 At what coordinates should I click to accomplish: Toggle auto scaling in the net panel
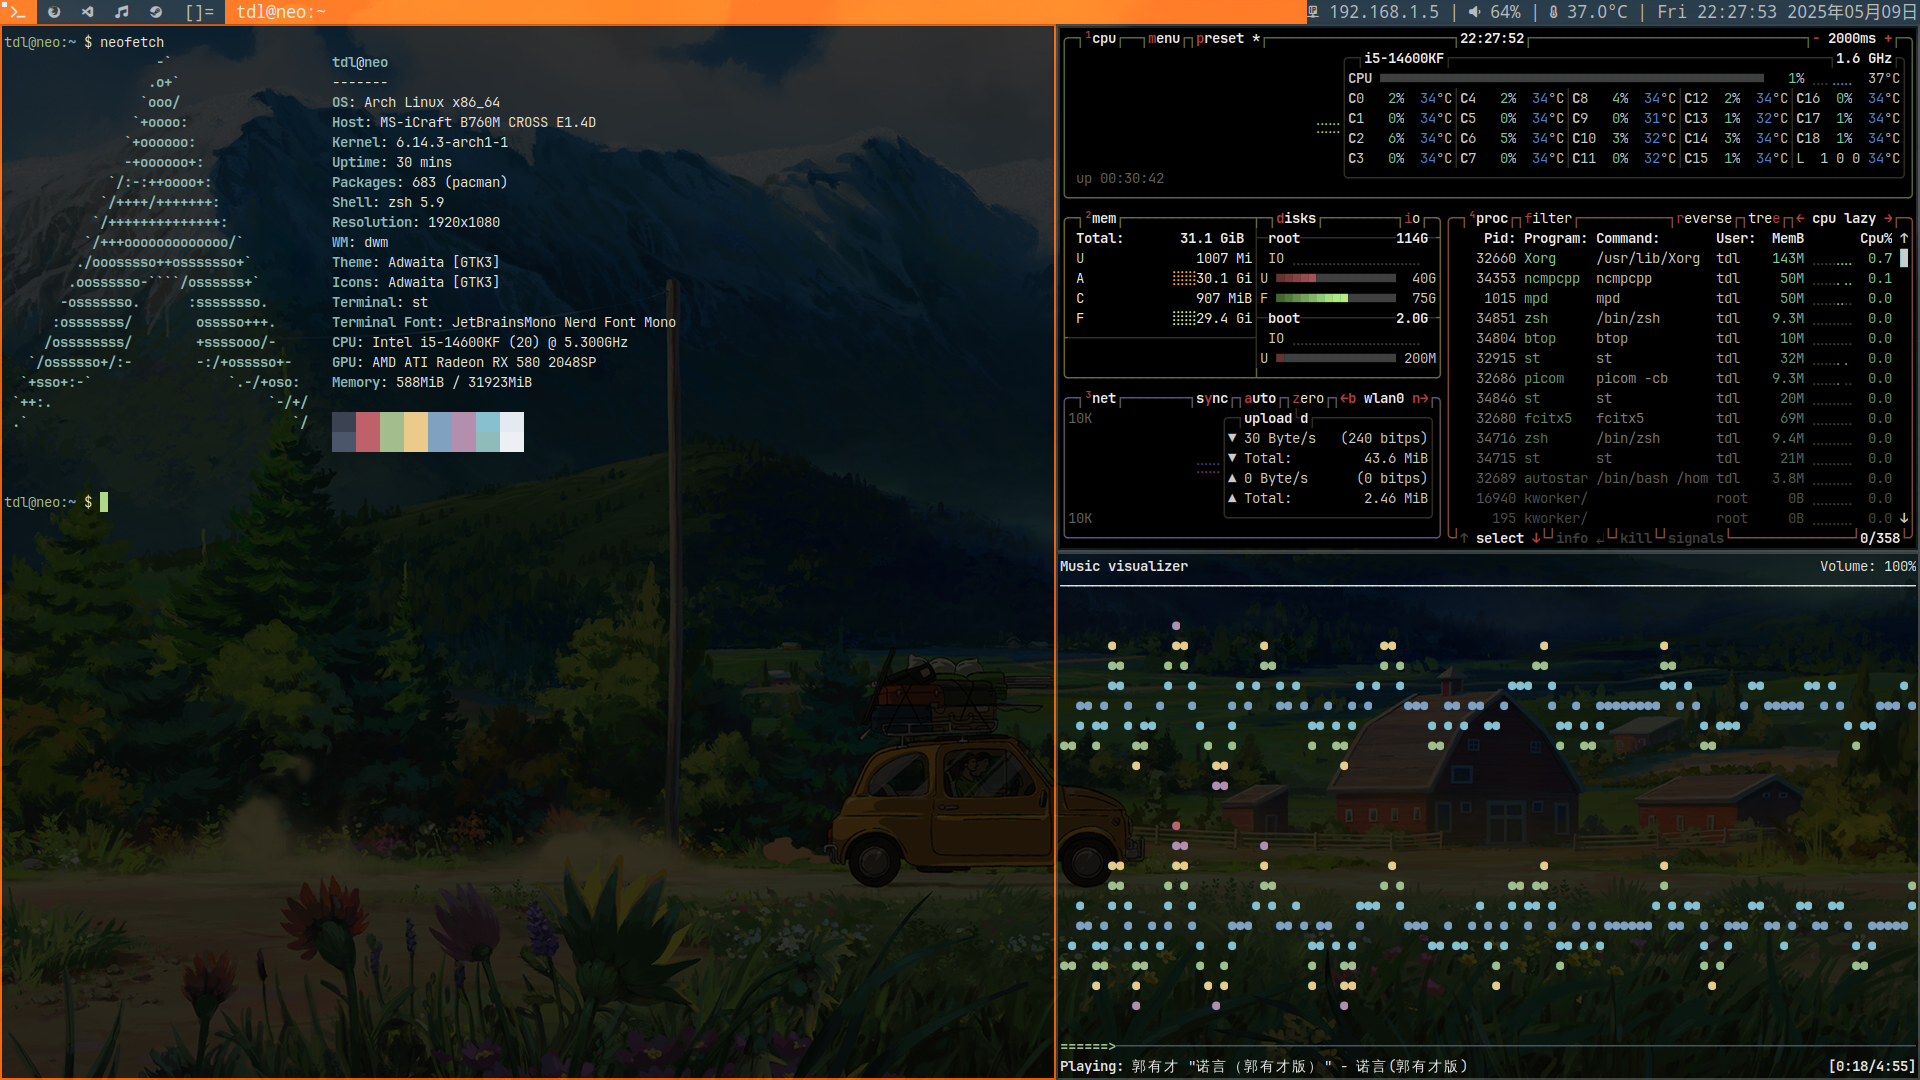click(x=1260, y=398)
